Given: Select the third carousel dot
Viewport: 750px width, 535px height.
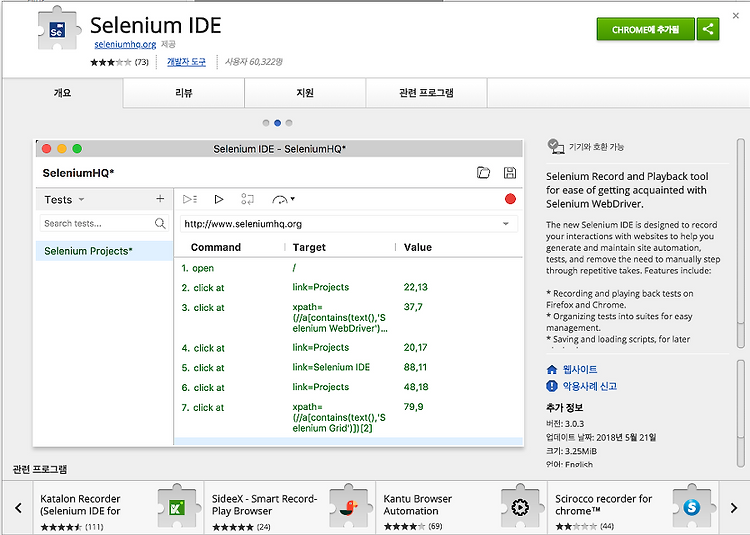Looking at the screenshot, I should coord(289,123).
